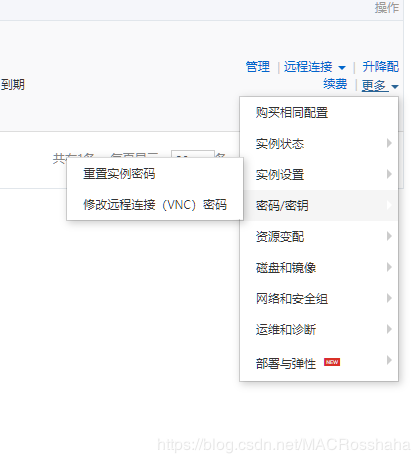This screenshot has width=420, height=463.
Task: Select 密码/密钥 menu item
Action: pyautogui.click(x=319, y=205)
